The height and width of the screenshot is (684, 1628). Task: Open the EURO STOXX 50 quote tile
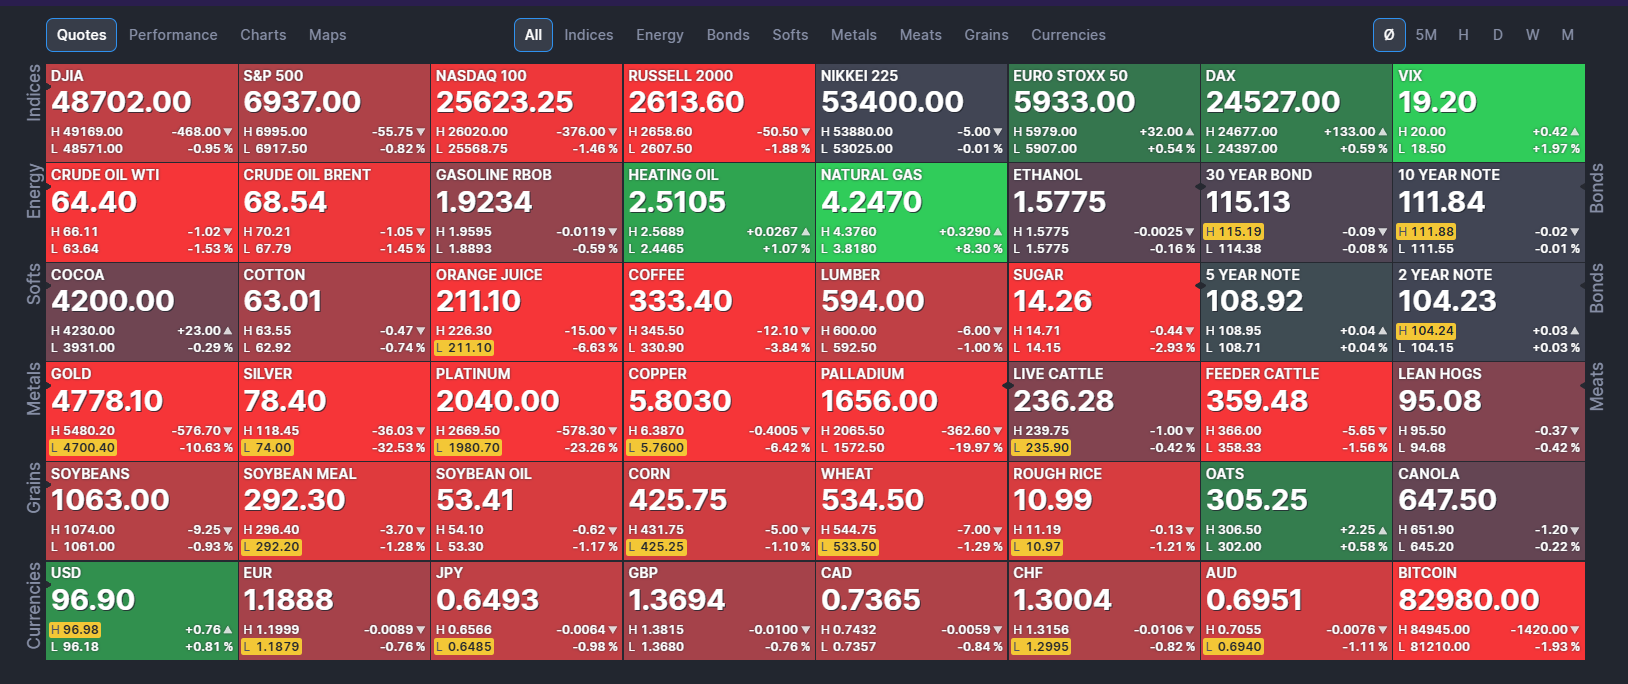coord(1104,113)
